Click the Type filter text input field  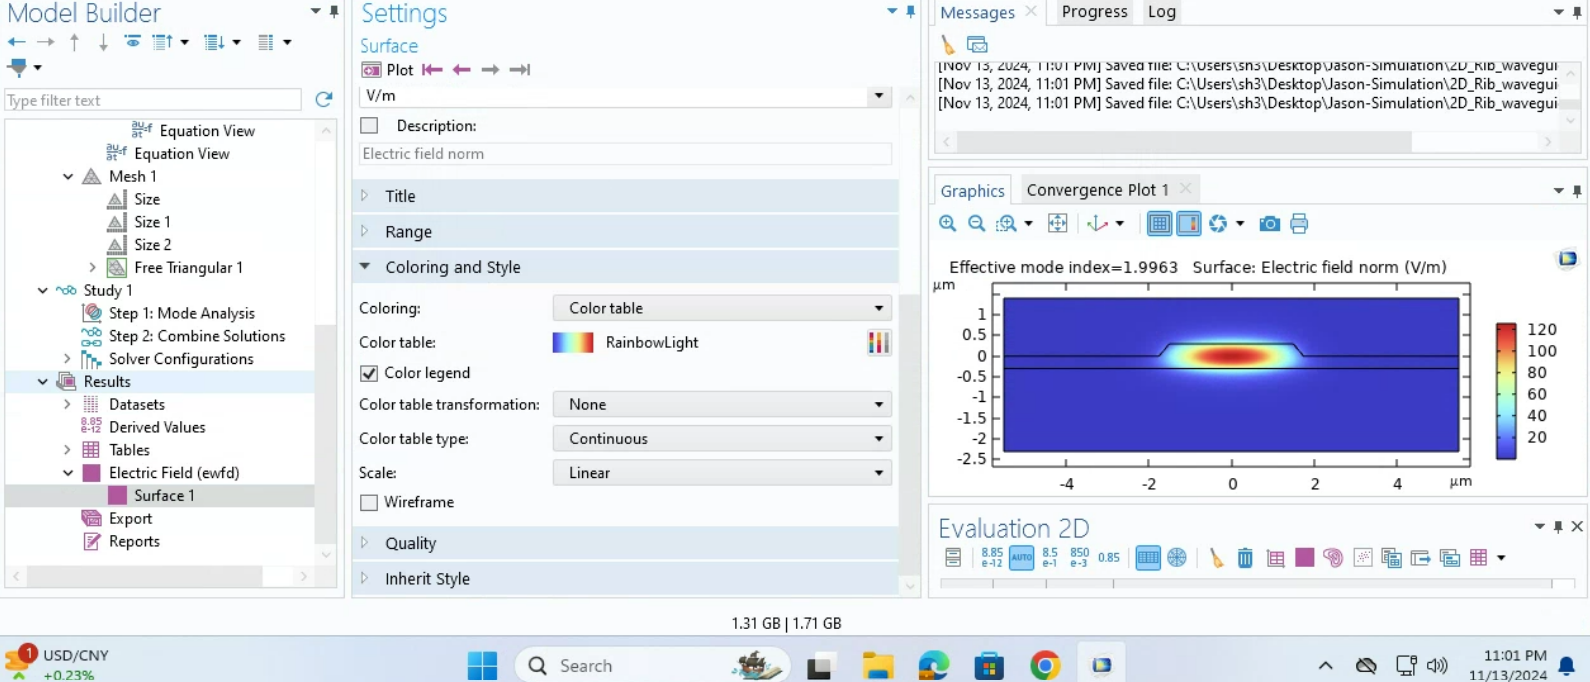coord(153,100)
